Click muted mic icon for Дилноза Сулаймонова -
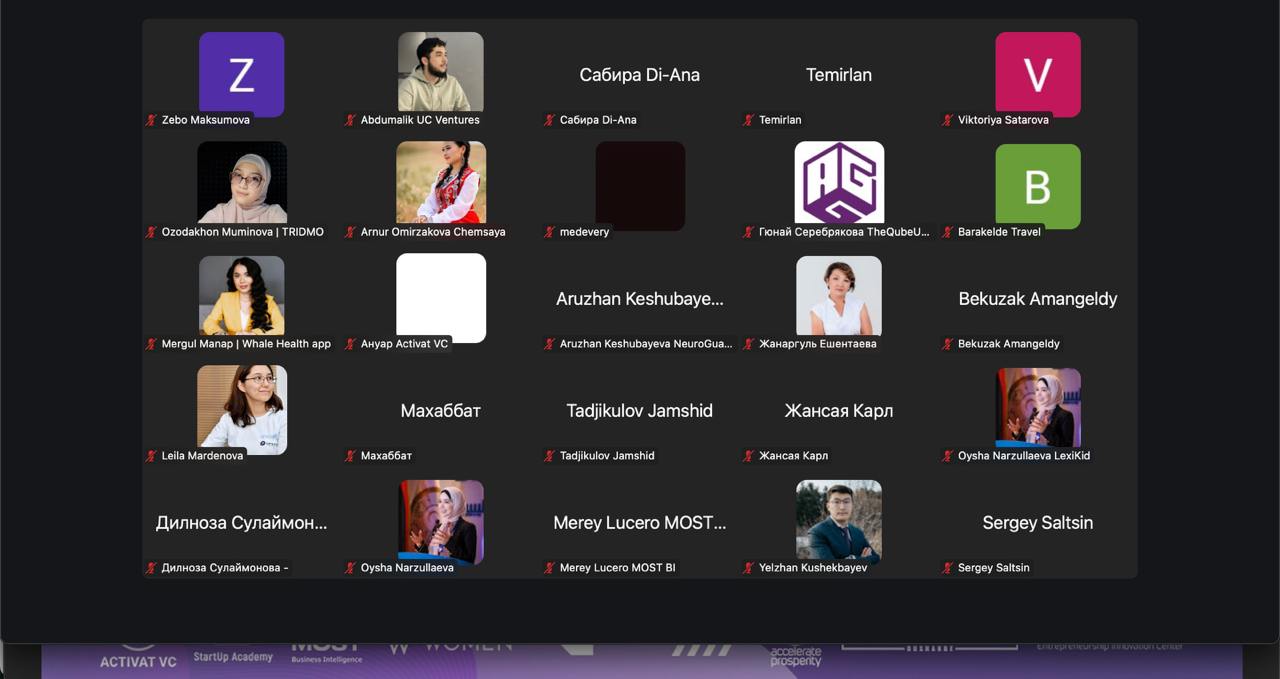 click(152, 568)
